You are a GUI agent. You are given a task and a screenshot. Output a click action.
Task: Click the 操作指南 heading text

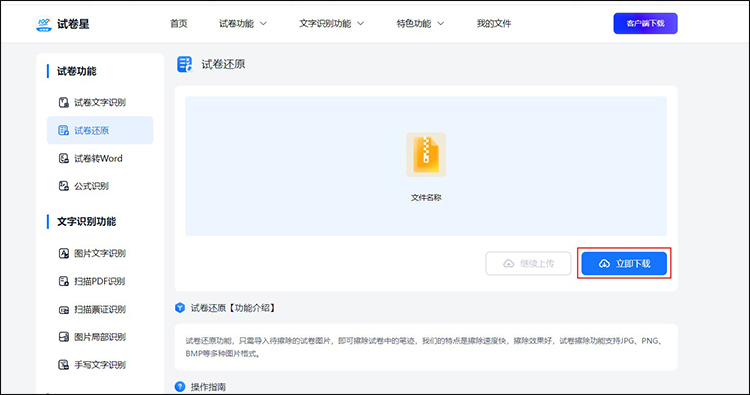[x=208, y=386]
